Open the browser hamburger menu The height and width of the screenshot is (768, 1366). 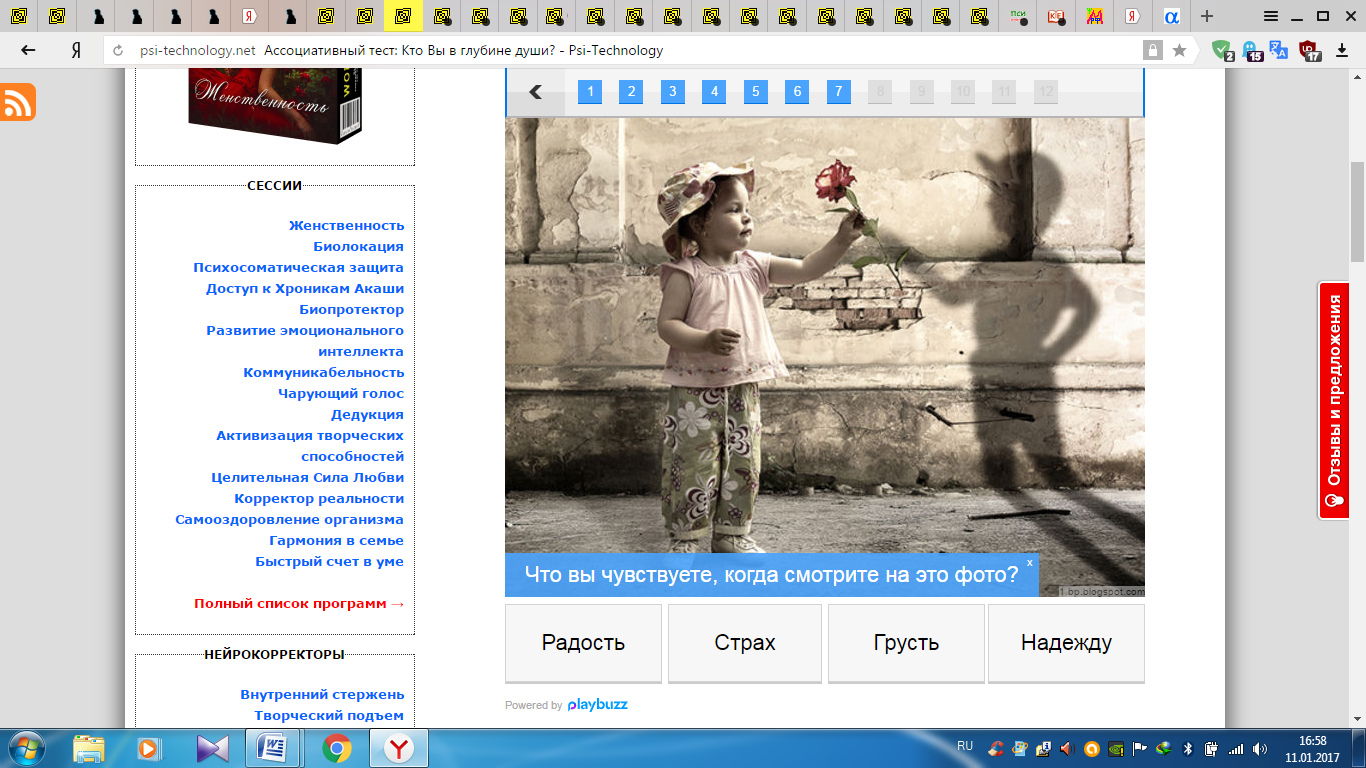(x=1271, y=16)
